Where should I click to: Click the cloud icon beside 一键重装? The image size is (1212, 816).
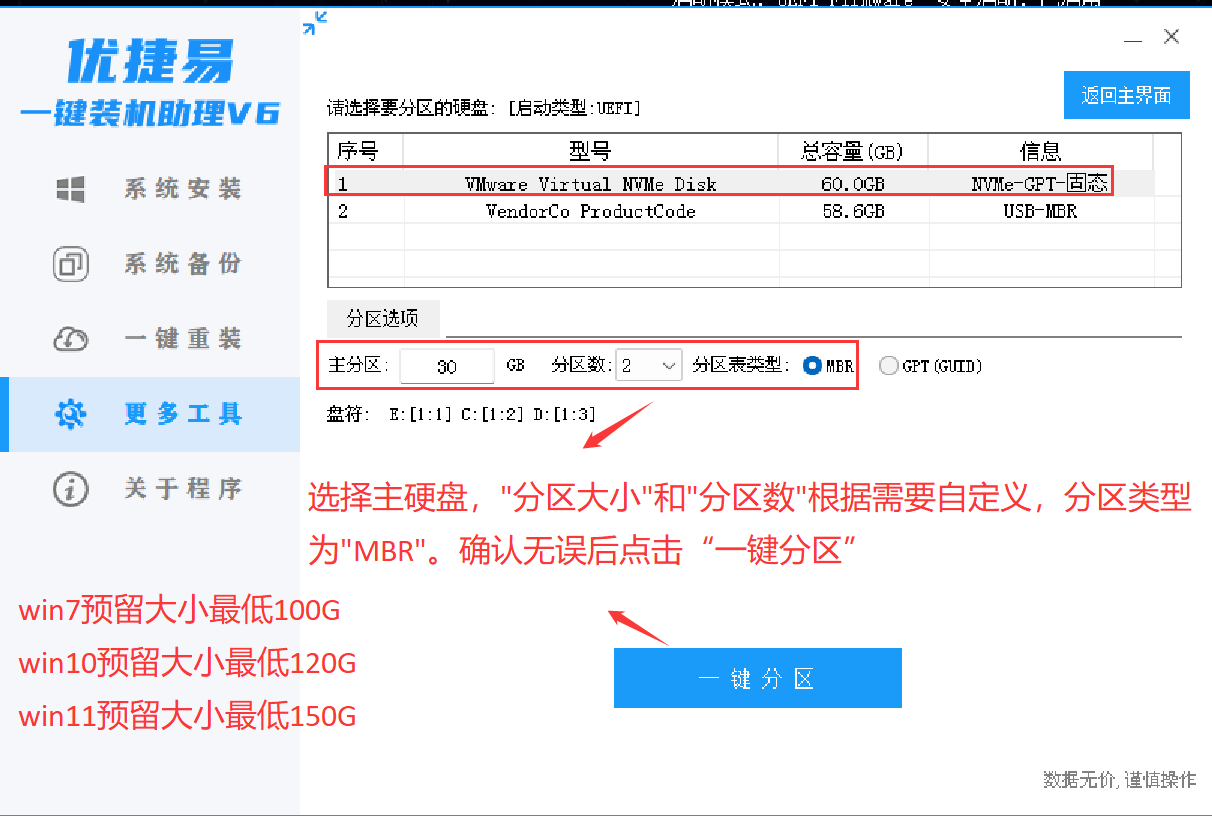point(71,339)
